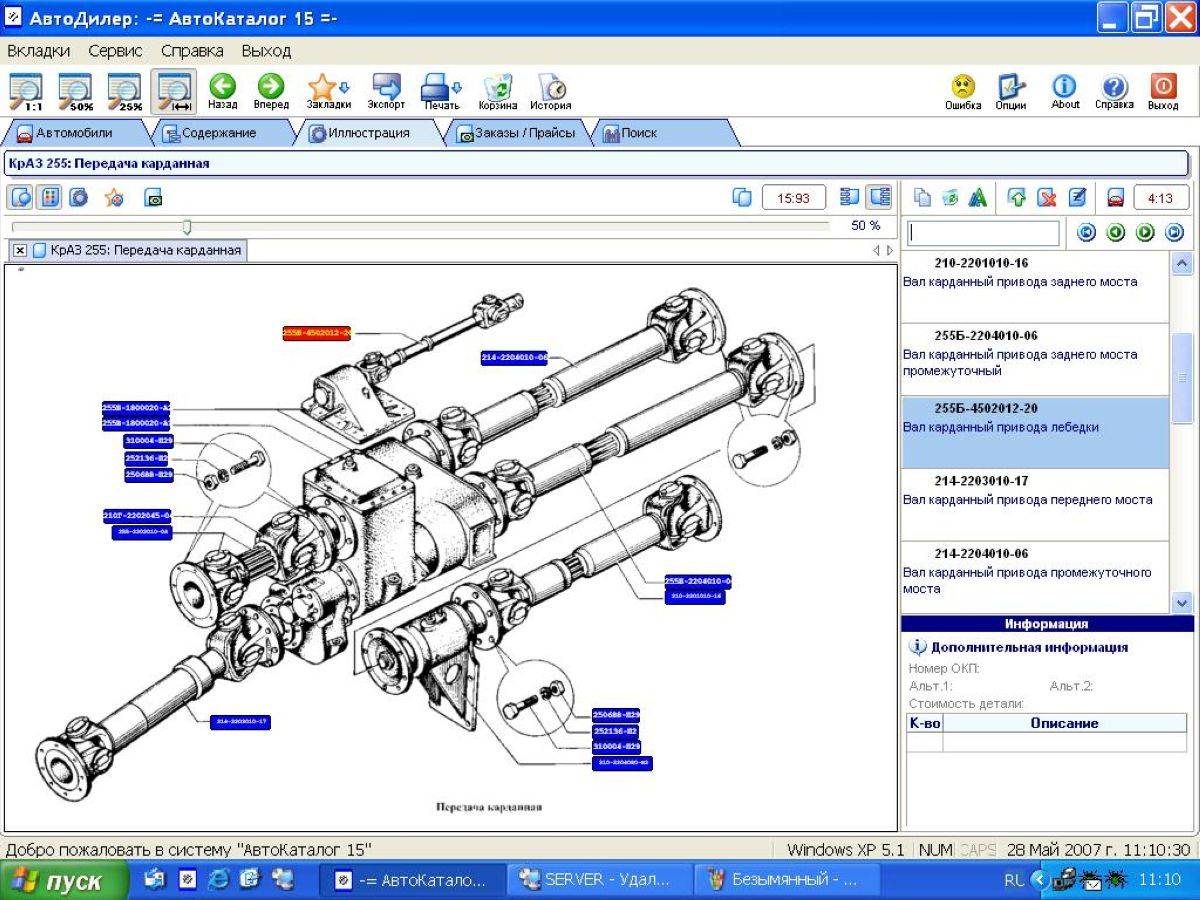Click the star bookmark illustration icon
1200x900 pixels.
pyautogui.click(x=114, y=197)
